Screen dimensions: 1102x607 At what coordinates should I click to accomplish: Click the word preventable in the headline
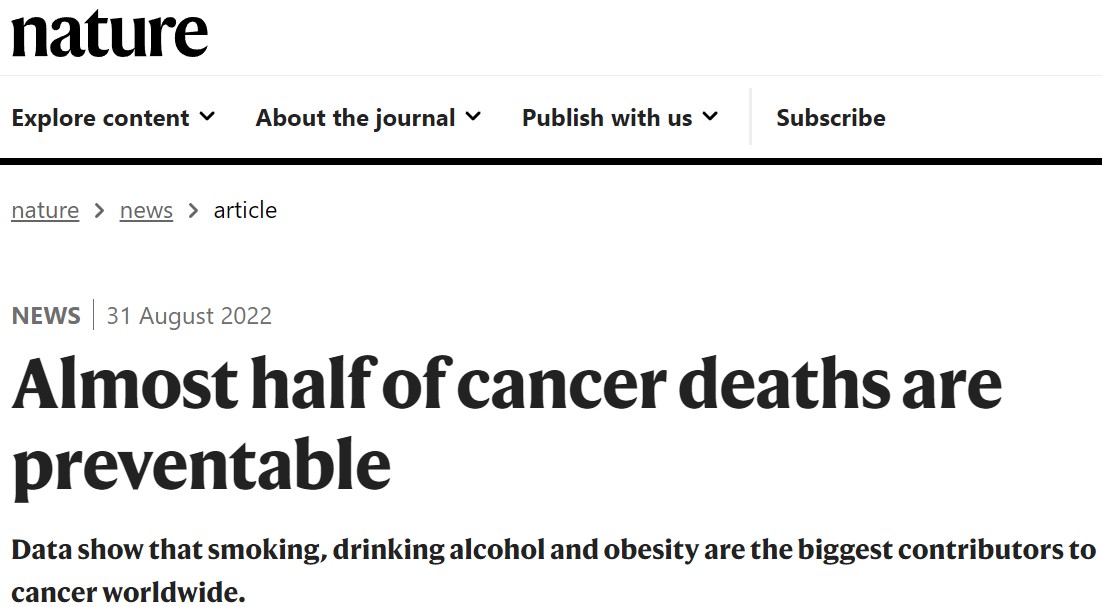[x=202, y=464]
